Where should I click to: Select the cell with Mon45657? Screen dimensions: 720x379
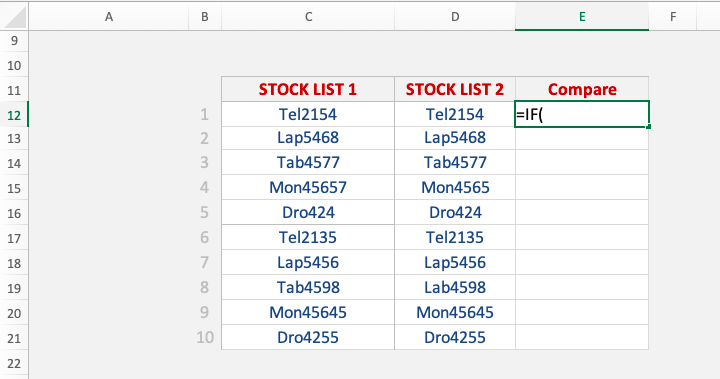coord(308,187)
